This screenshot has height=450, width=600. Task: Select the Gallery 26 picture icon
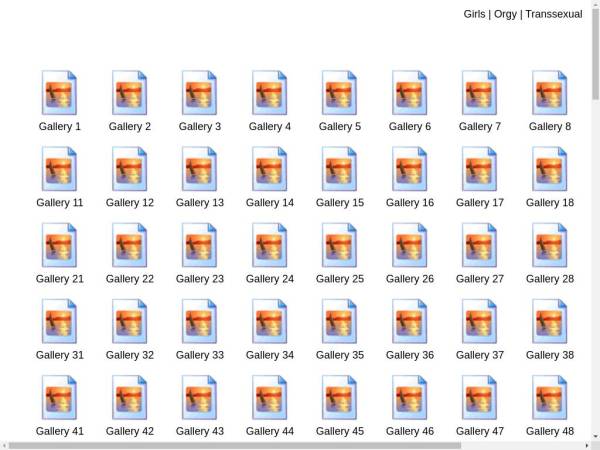click(409, 245)
